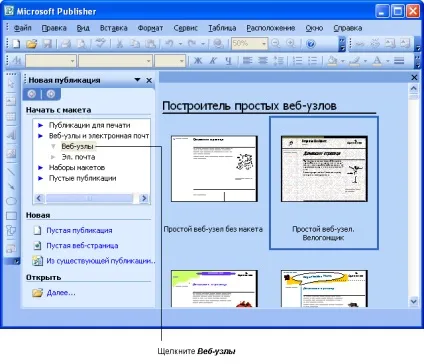The image size is (424, 364).
Task: Click the Zoom In magnifier icon
Action: tap(291, 44)
